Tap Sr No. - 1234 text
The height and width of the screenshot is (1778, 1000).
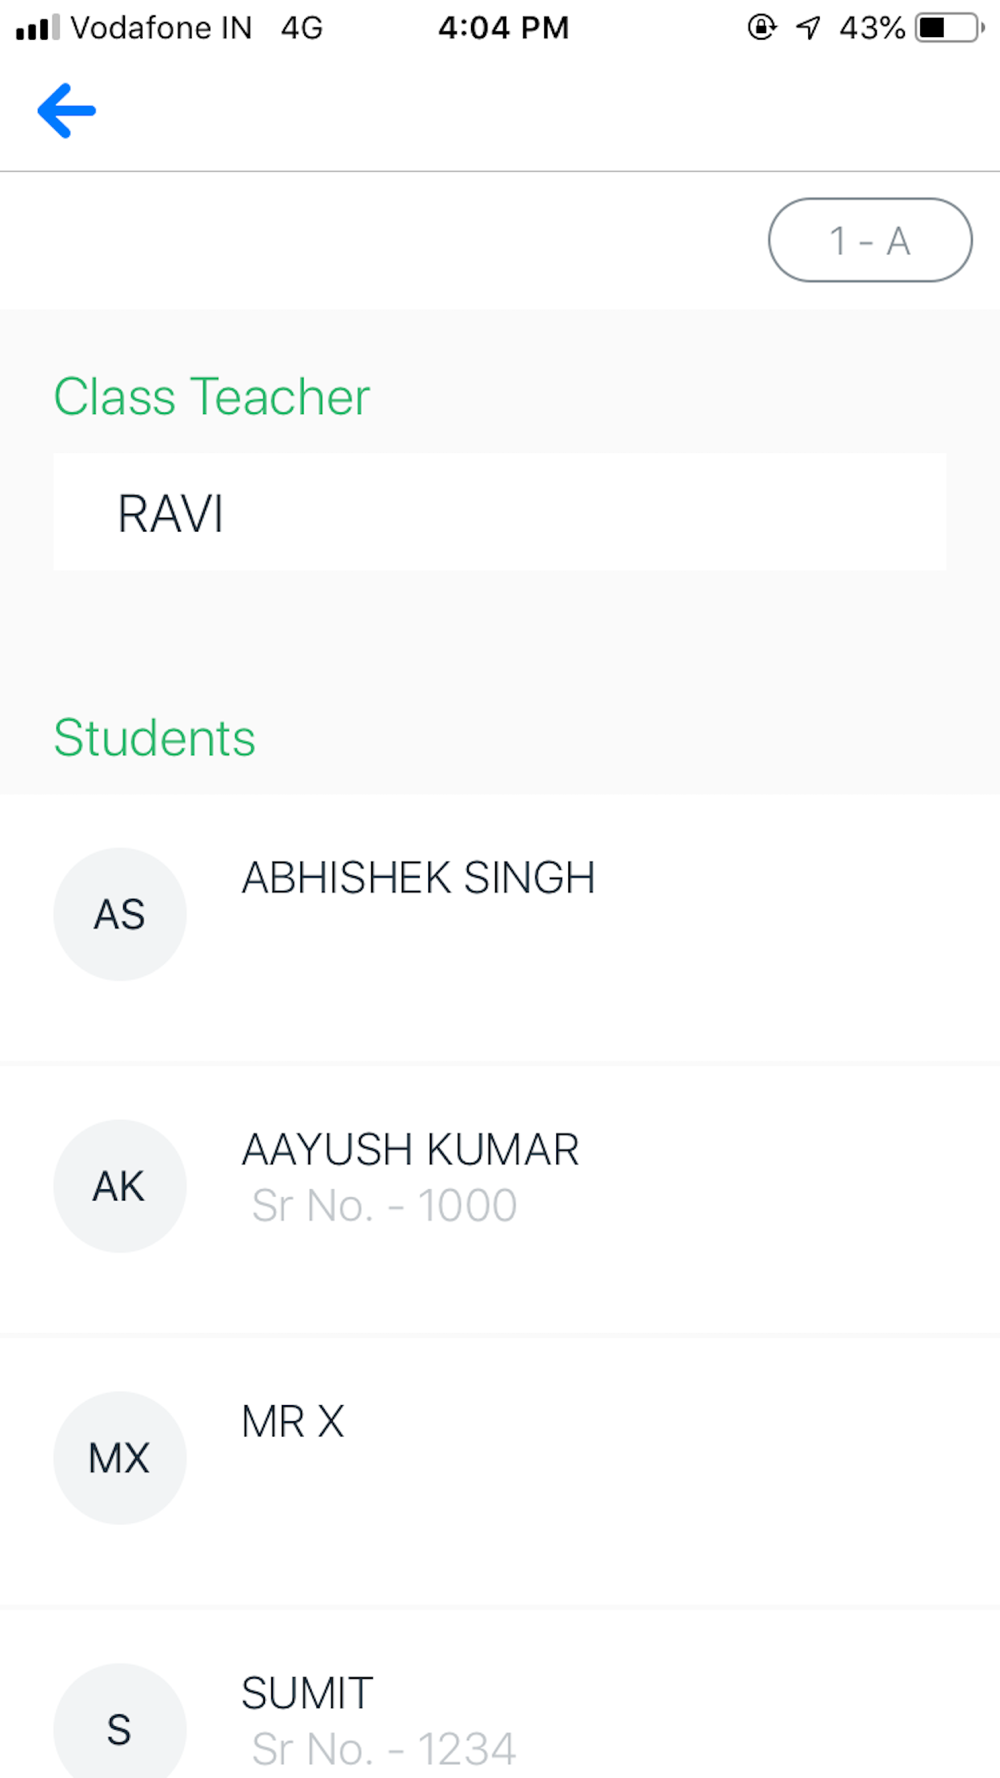tap(384, 1750)
